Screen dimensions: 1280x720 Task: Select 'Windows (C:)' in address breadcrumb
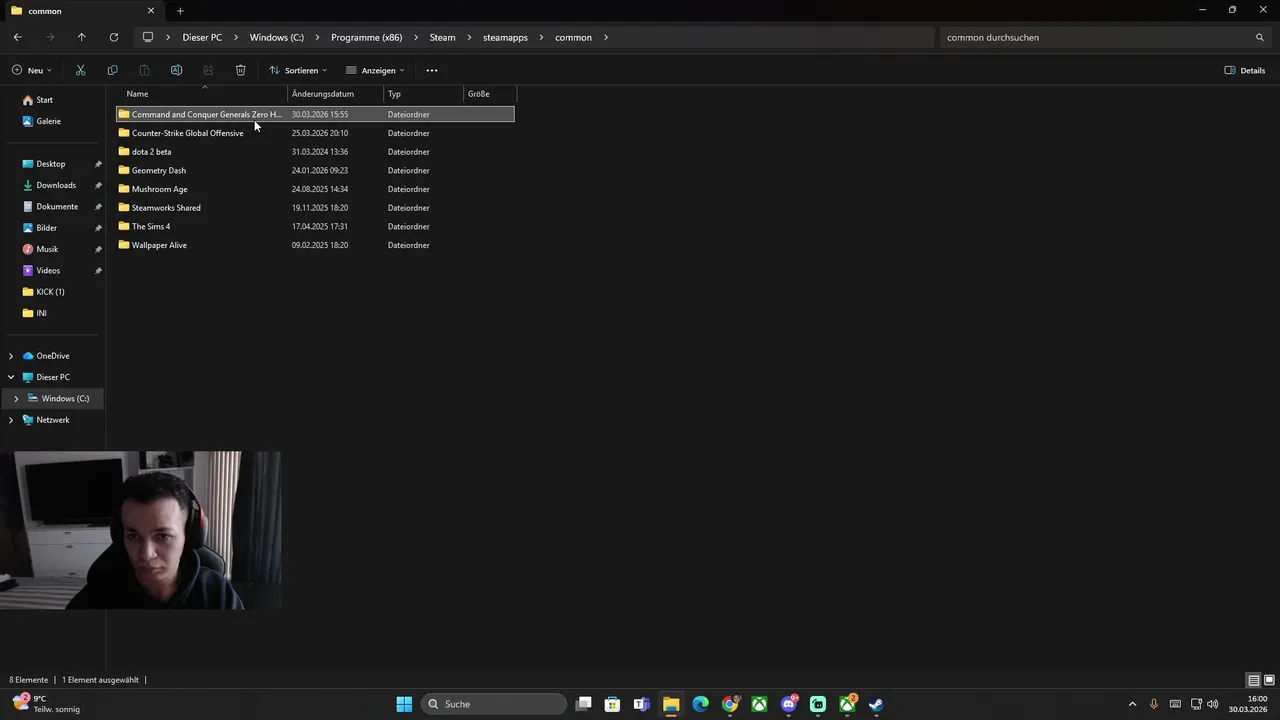(276, 37)
